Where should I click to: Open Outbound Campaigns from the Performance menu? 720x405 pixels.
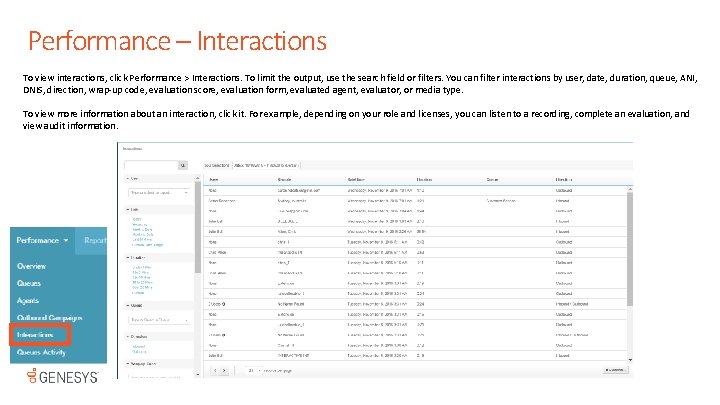pos(50,318)
